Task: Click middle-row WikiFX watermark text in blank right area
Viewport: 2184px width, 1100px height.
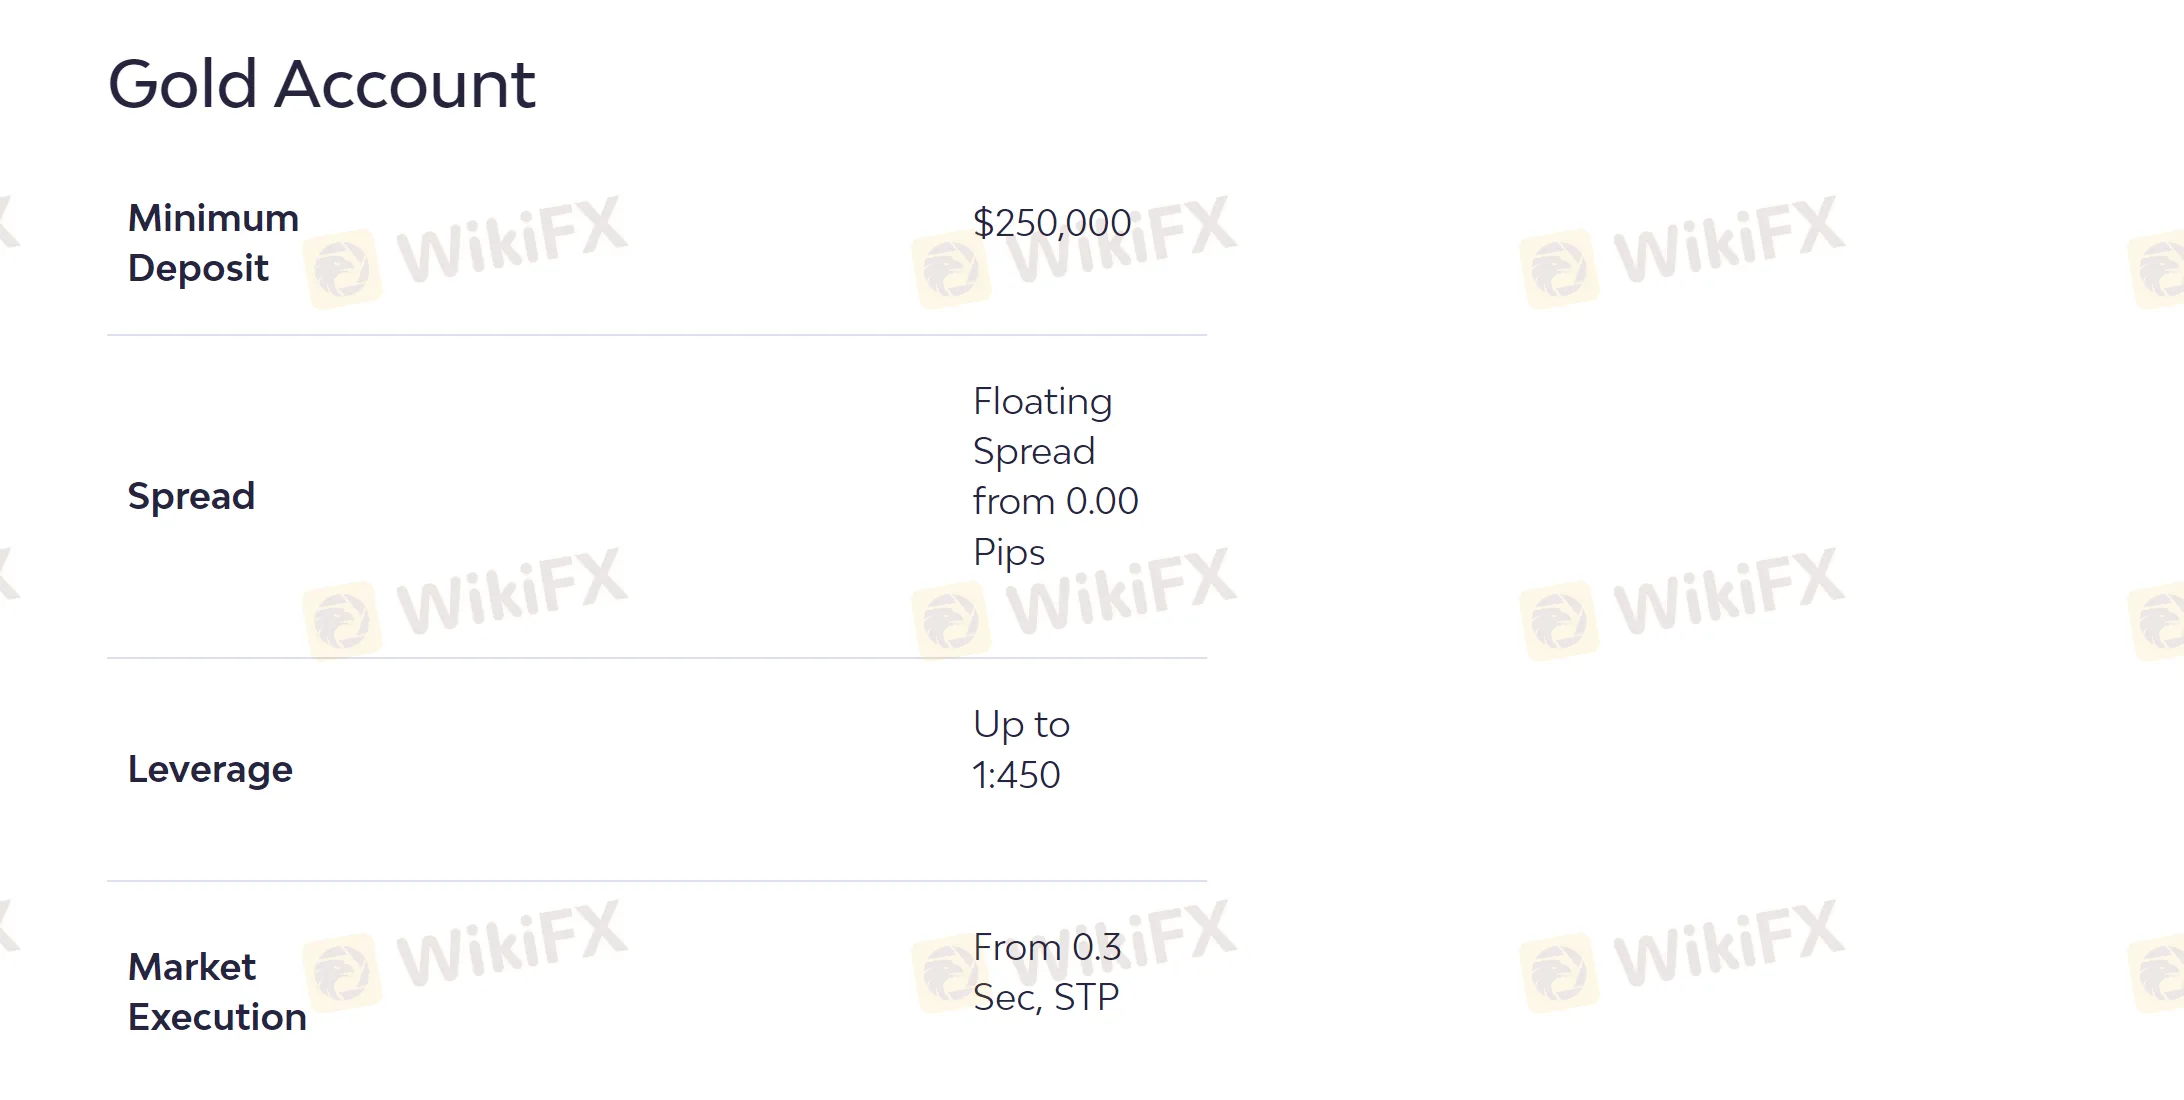Action: click(1729, 591)
